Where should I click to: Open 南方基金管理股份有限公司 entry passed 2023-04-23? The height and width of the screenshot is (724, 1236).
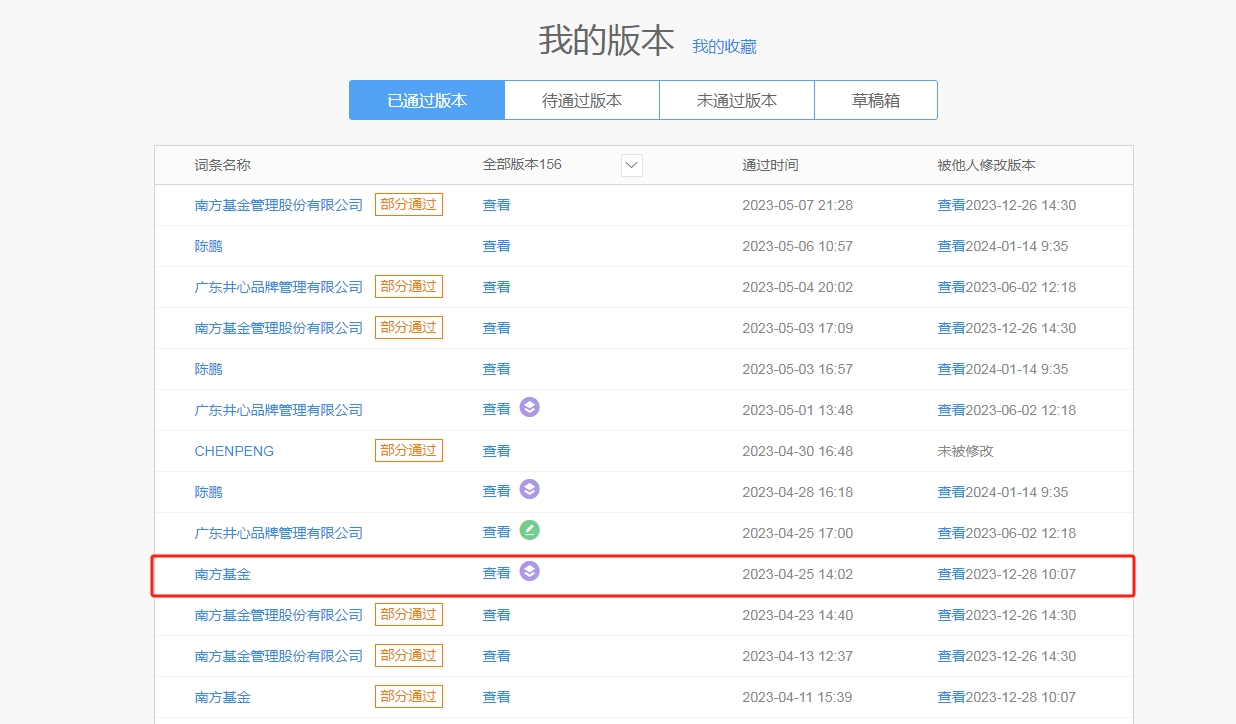click(x=279, y=615)
